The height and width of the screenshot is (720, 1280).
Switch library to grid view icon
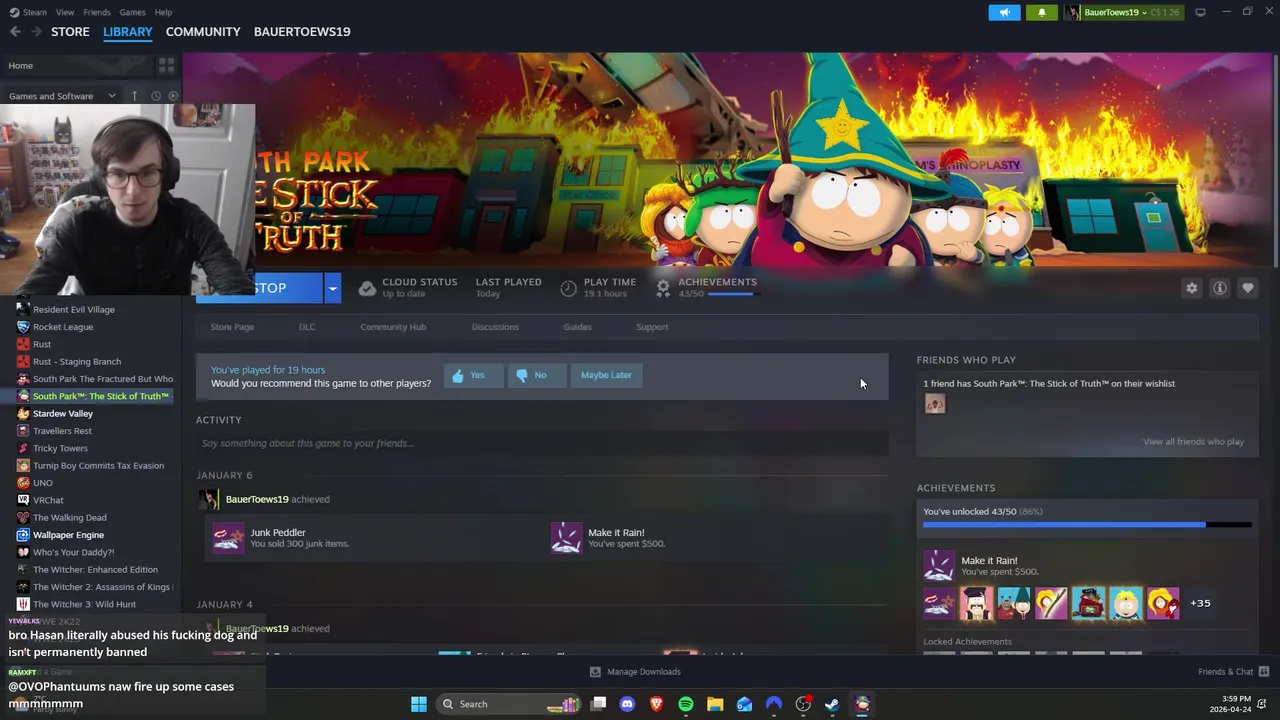point(166,65)
